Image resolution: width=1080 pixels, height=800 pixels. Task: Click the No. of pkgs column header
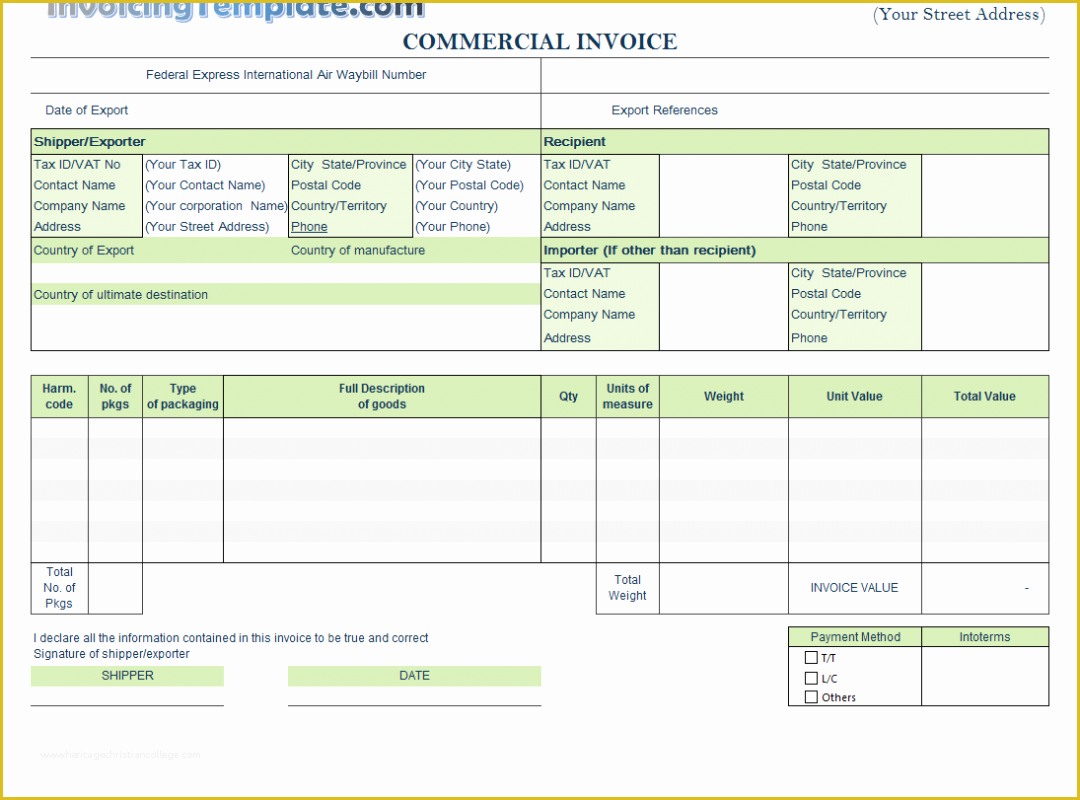(115, 396)
